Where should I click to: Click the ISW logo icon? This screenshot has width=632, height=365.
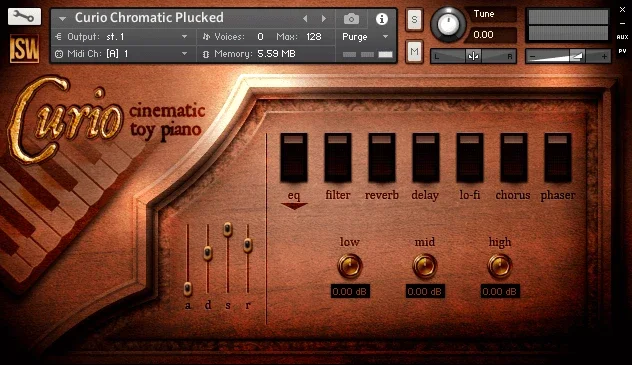coord(25,49)
